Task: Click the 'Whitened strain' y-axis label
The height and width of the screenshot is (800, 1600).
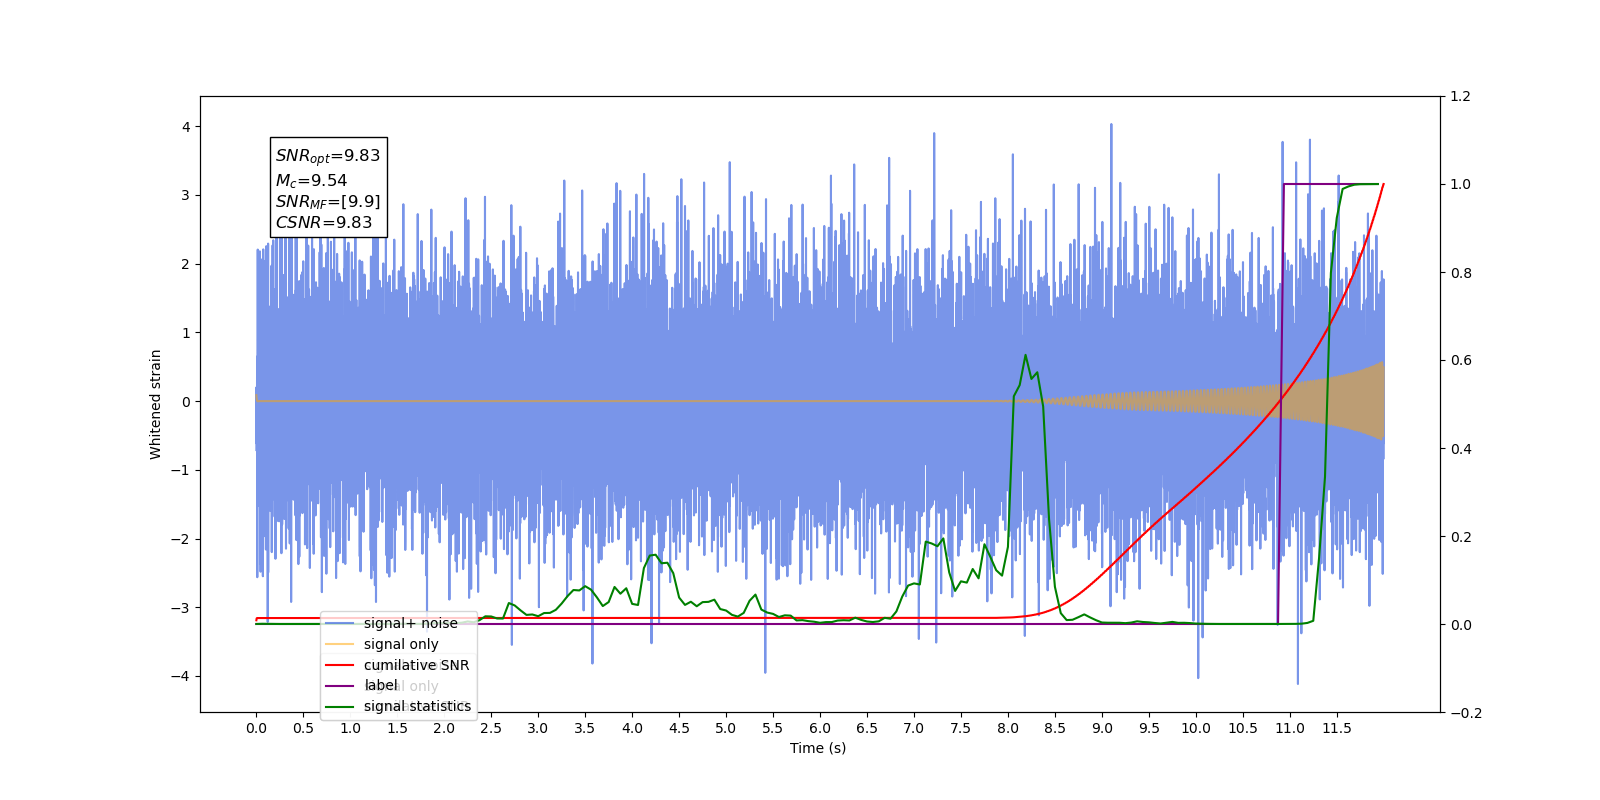Action: click(155, 404)
